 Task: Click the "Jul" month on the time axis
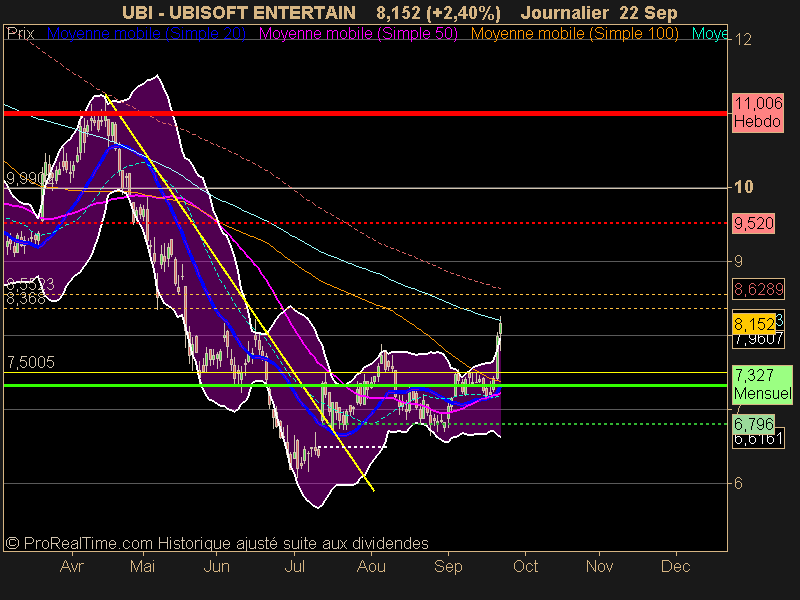[294, 566]
